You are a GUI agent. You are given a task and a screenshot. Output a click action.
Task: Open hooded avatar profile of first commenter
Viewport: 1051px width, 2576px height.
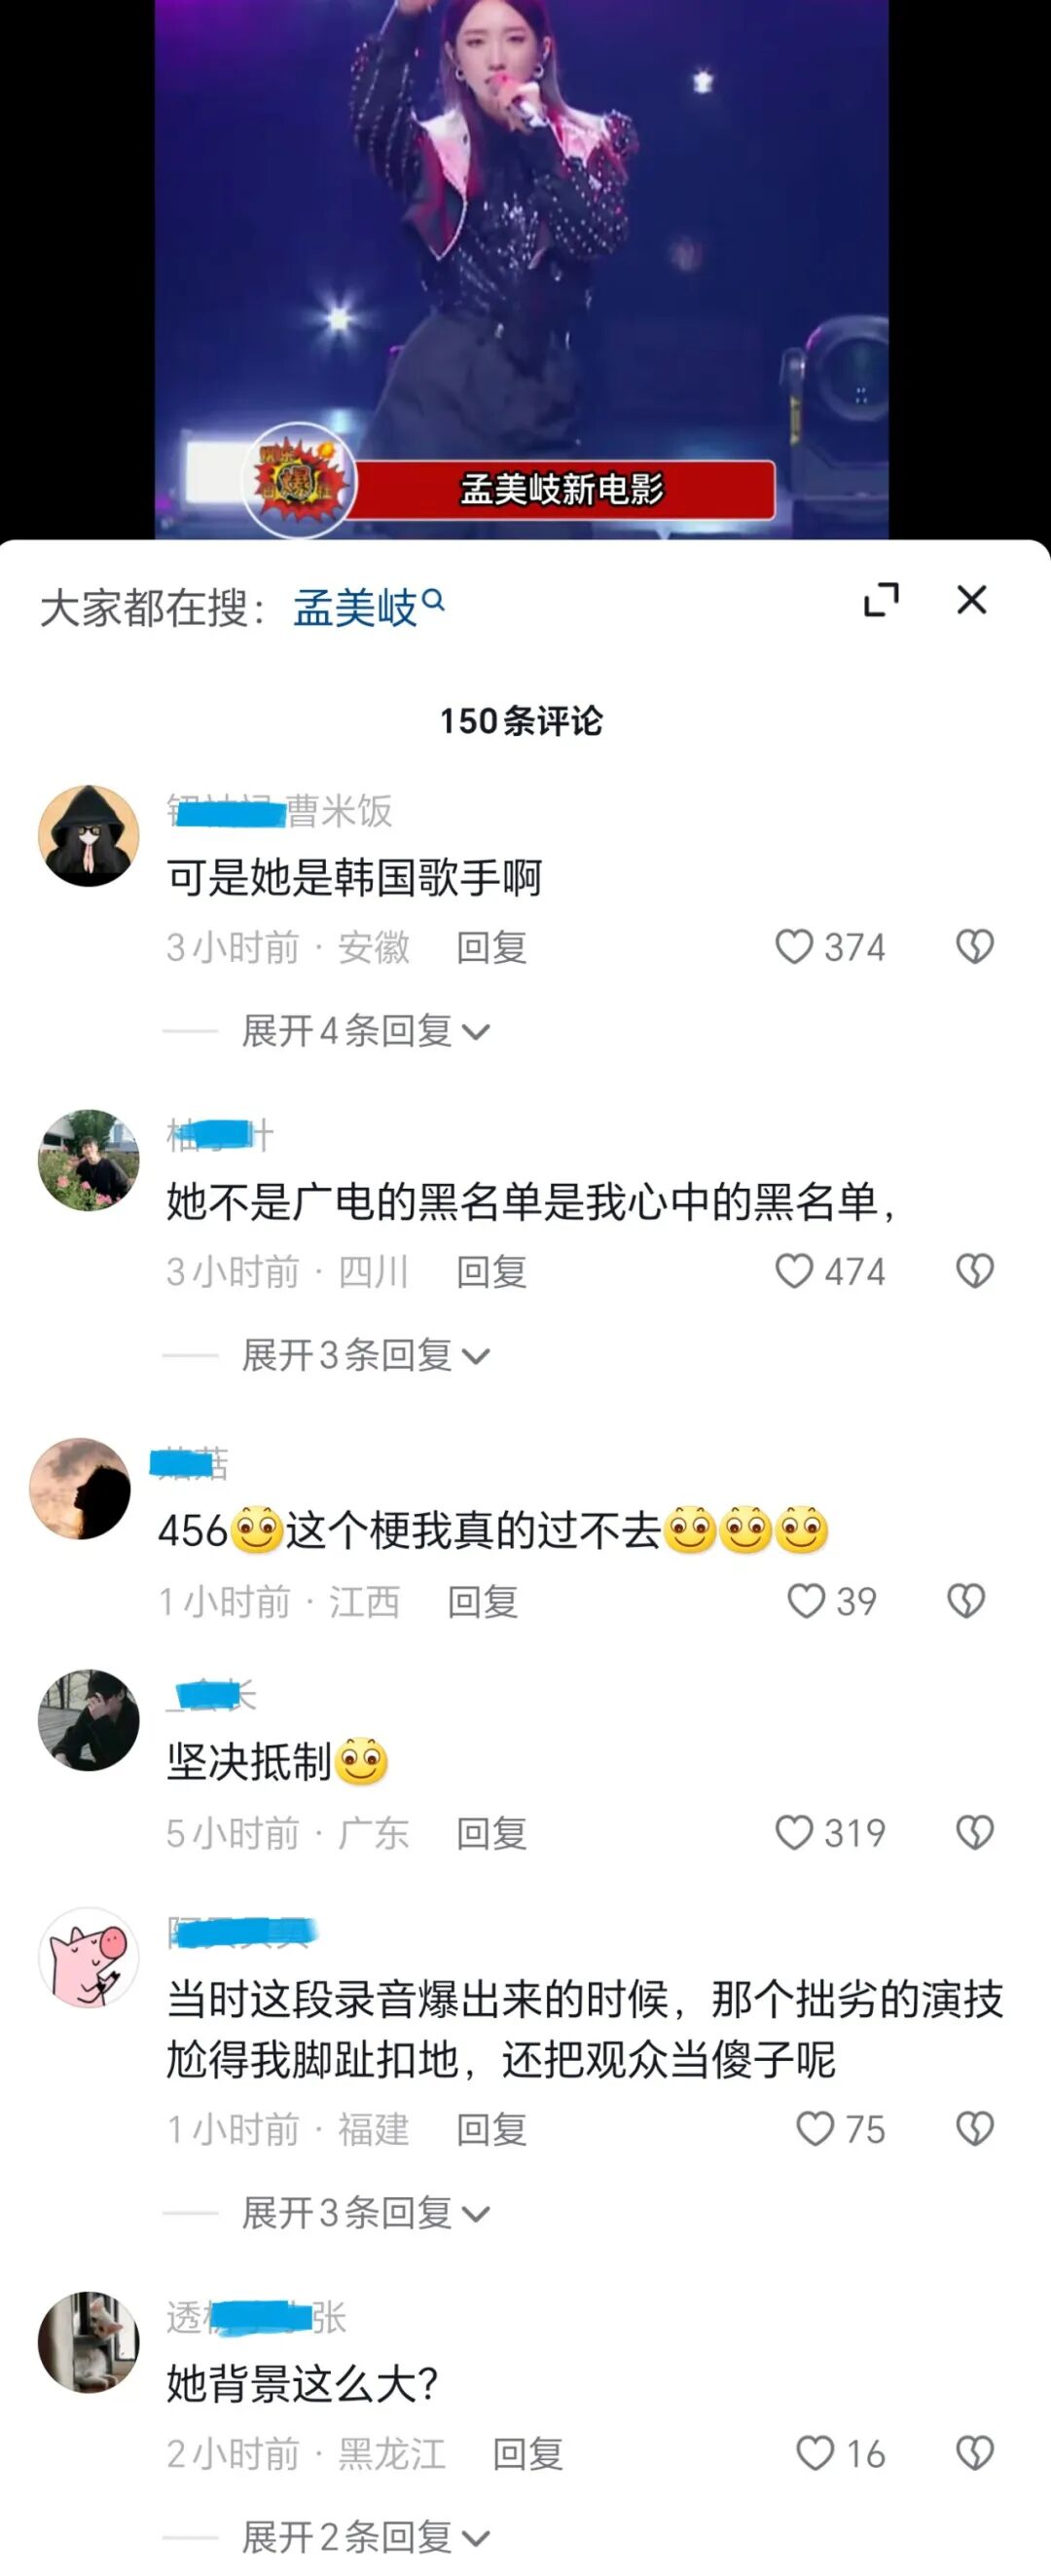point(88,836)
